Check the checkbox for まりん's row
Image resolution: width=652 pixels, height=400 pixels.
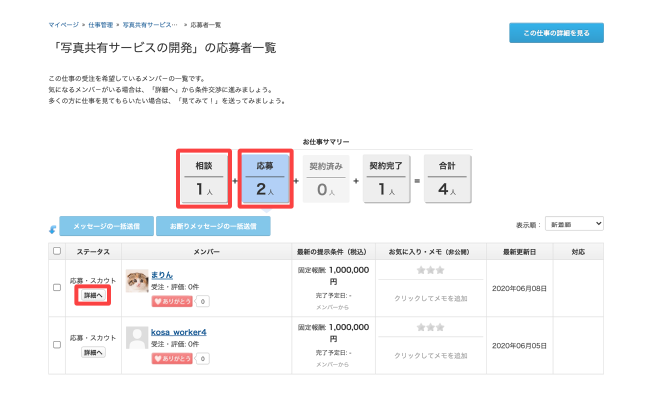pyautogui.click(x=57, y=288)
